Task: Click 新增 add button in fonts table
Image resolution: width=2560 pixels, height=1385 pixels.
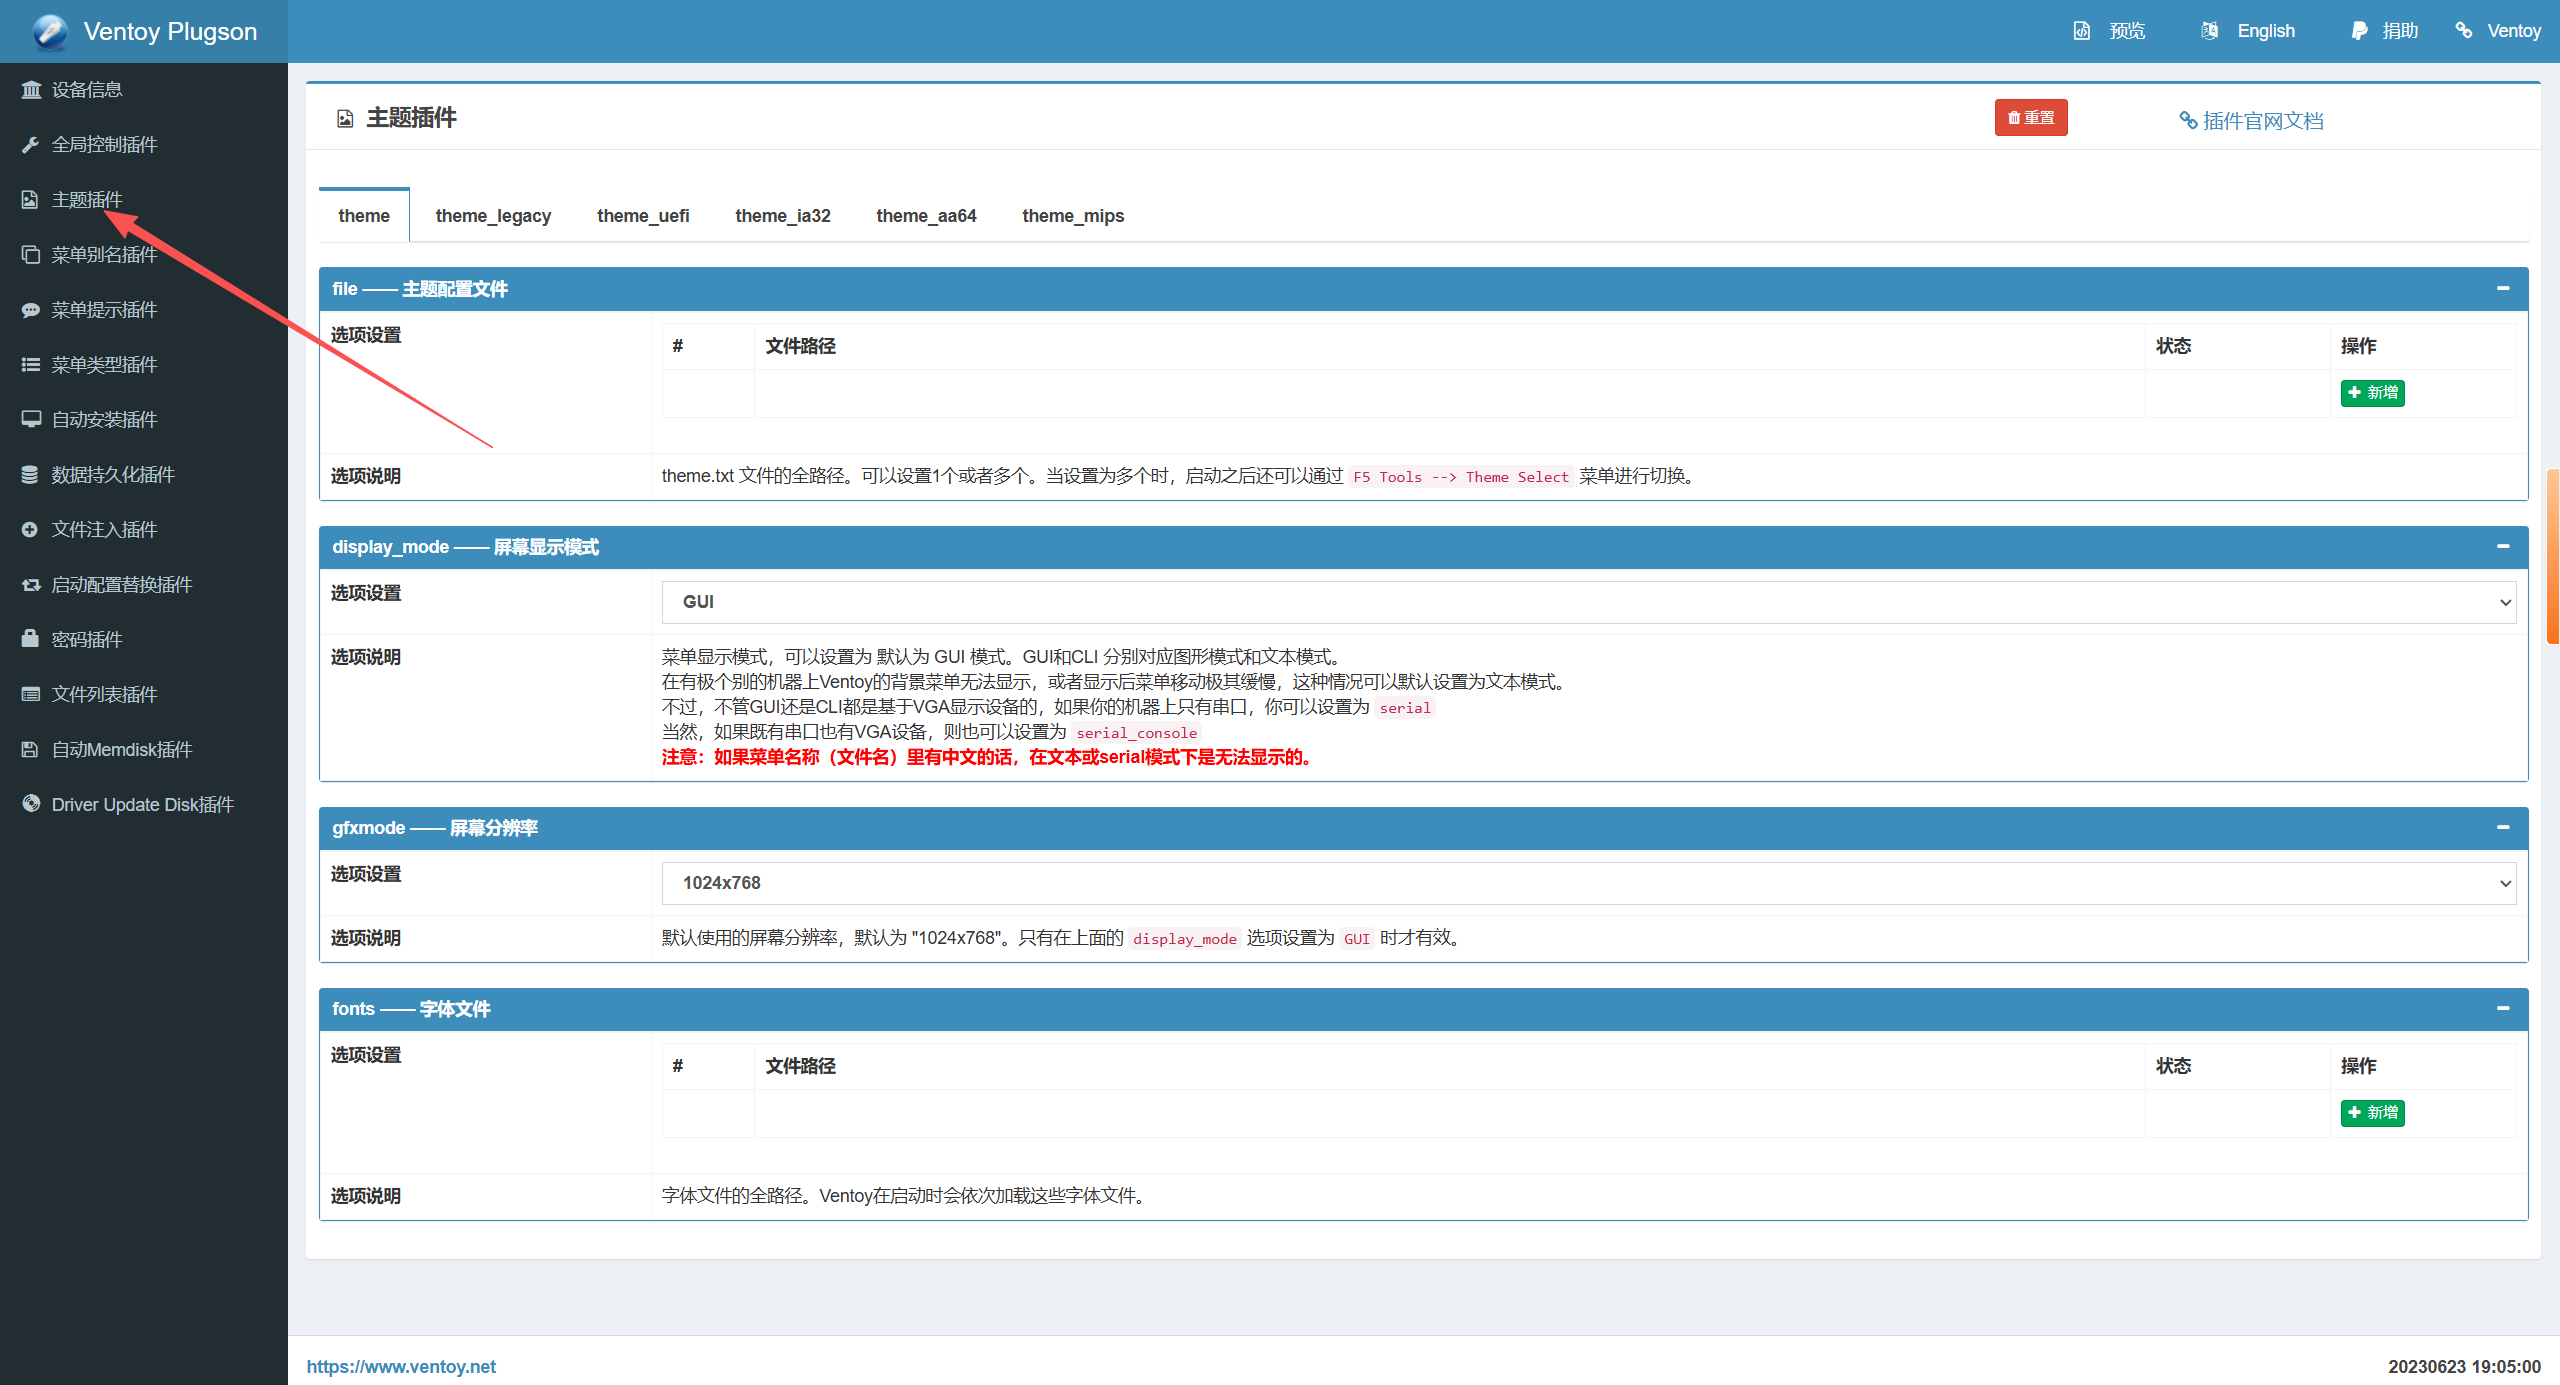Action: pyautogui.click(x=2372, y=1113)
